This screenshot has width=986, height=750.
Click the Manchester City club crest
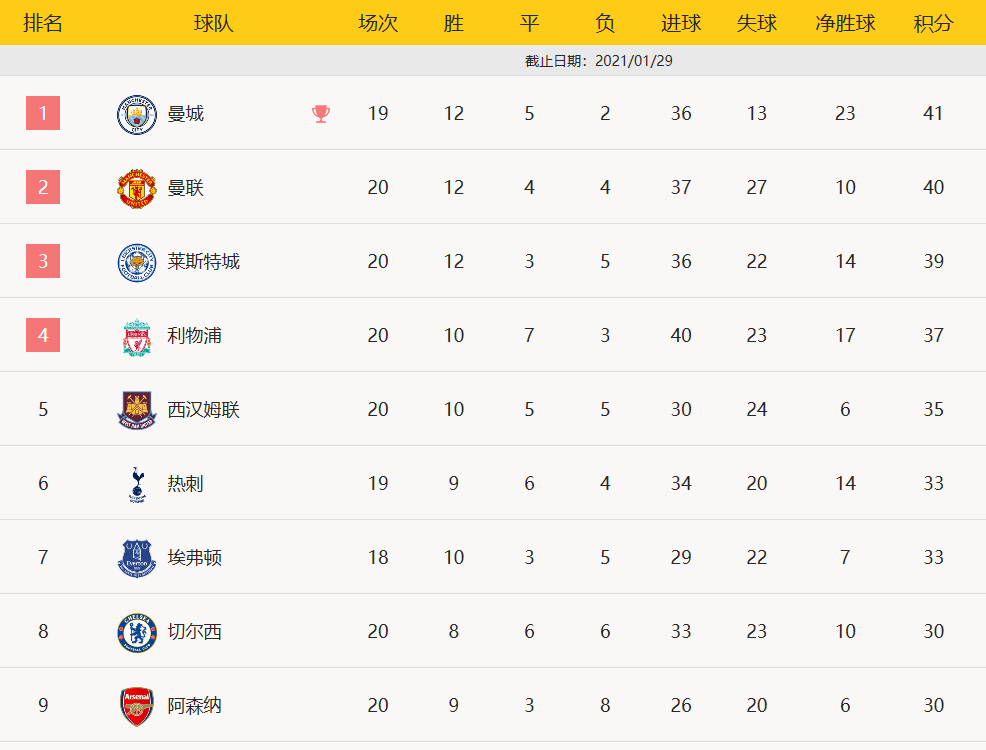pyautogui.click(x=137, y=114)
